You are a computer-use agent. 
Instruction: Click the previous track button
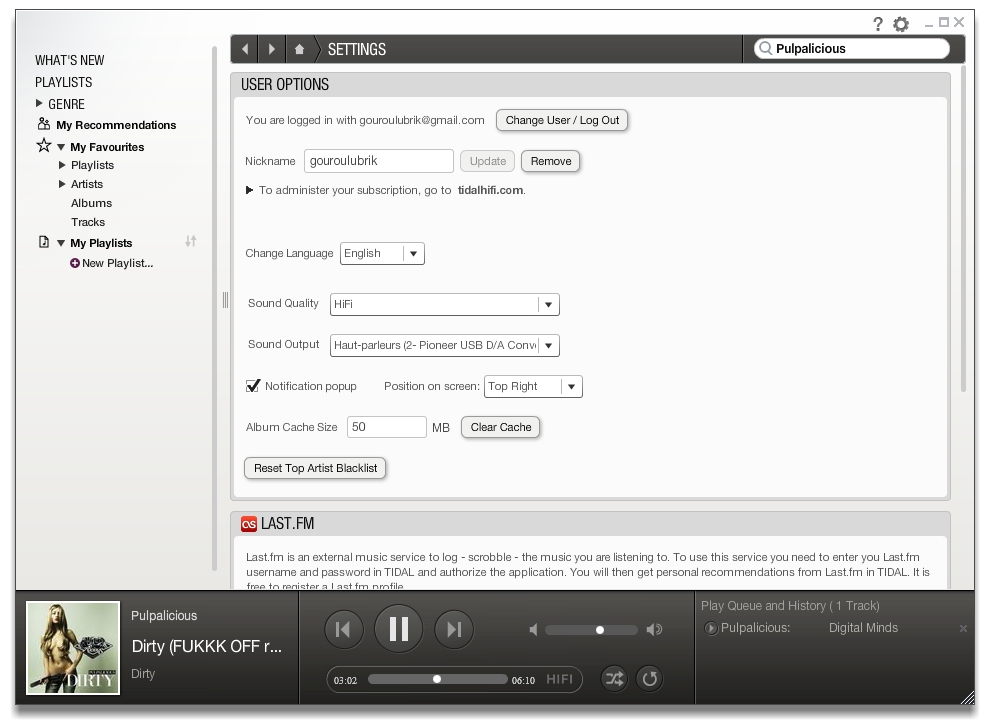pos(343,629)
